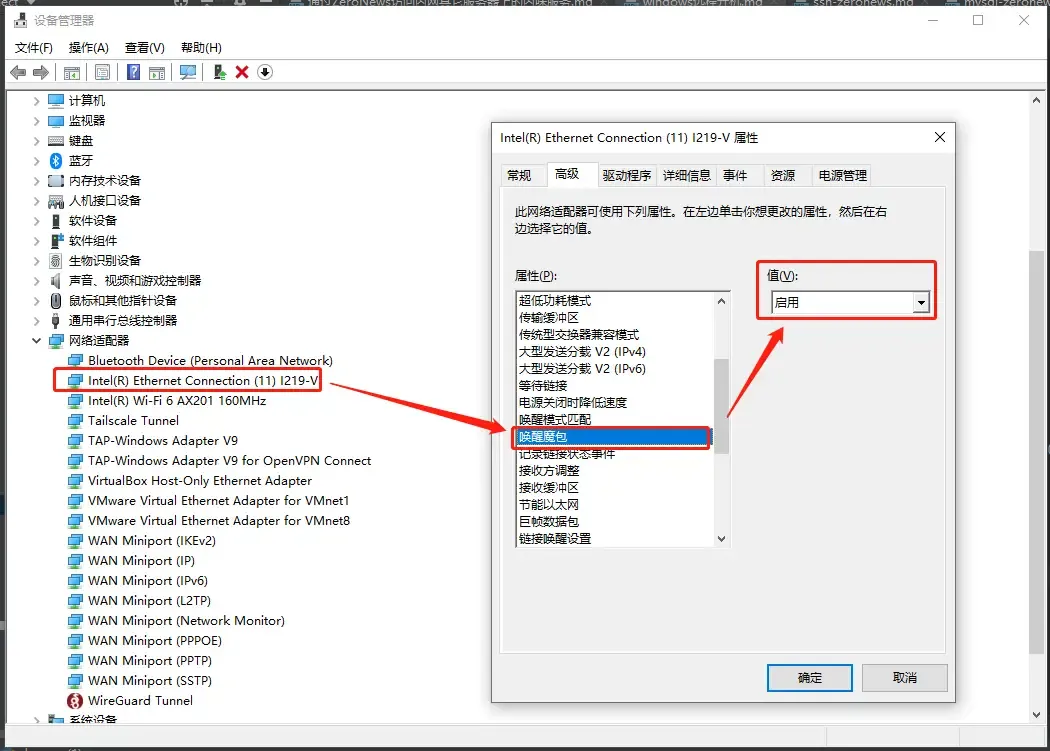Select VirtualBox Host-Only Ethernet Adapter
Screen dimensions: 1050x751
200,480
